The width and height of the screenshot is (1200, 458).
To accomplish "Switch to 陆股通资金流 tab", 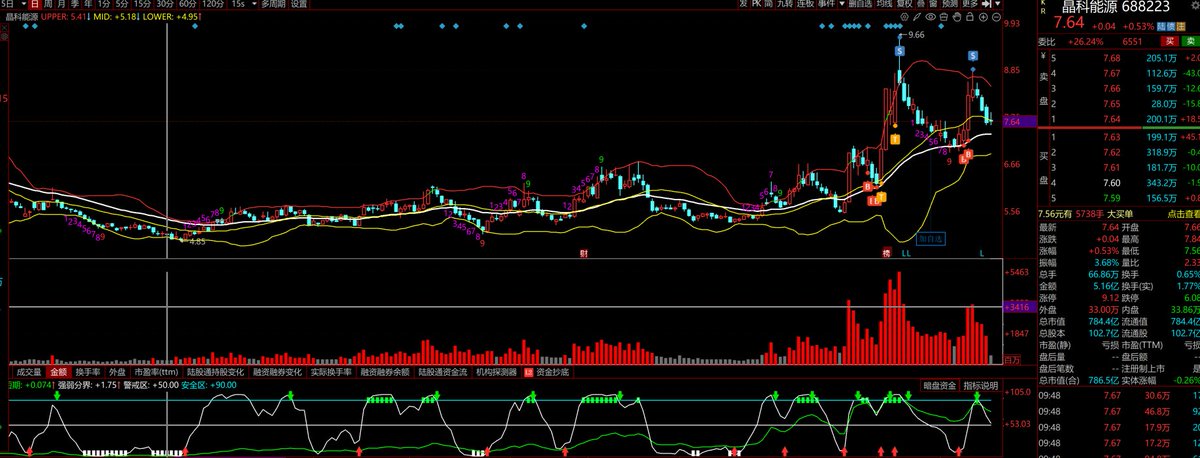I will coord(443,371).
